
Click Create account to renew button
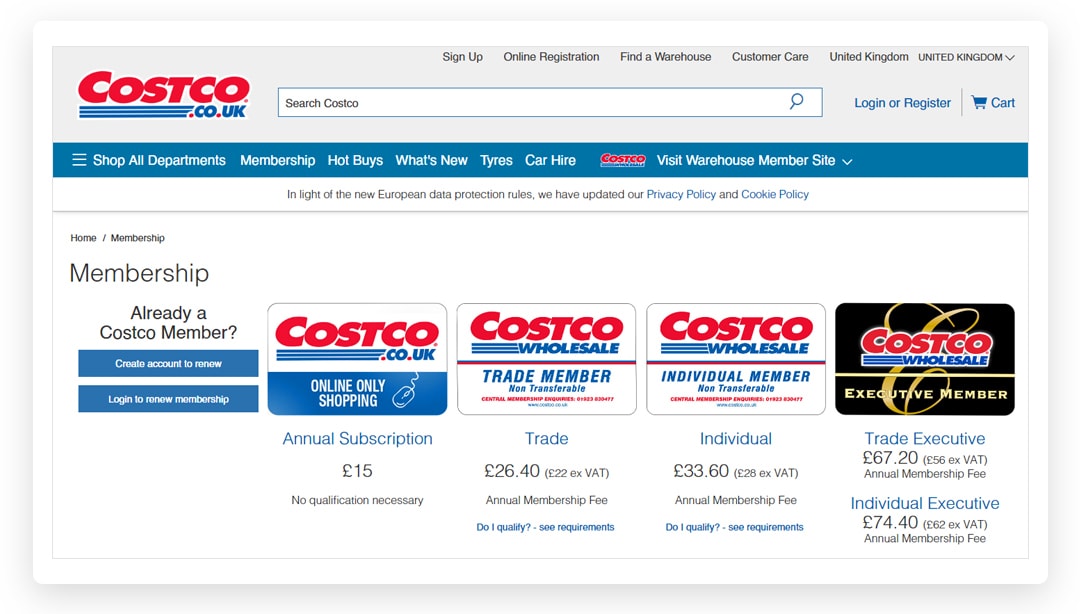[168, 363]
